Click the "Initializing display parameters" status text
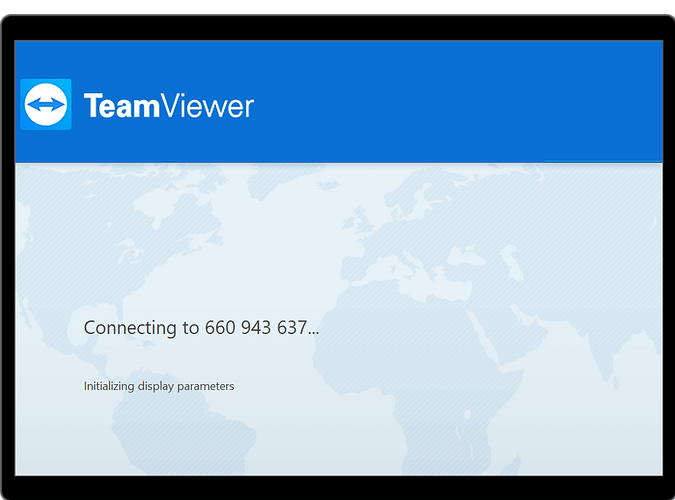675x500 pixels. (159, 386)
